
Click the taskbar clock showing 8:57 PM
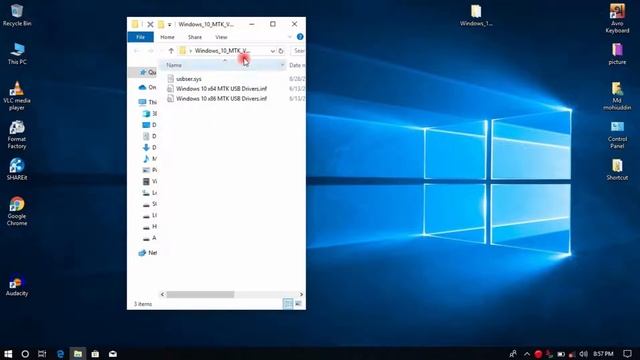click(603, 353)
